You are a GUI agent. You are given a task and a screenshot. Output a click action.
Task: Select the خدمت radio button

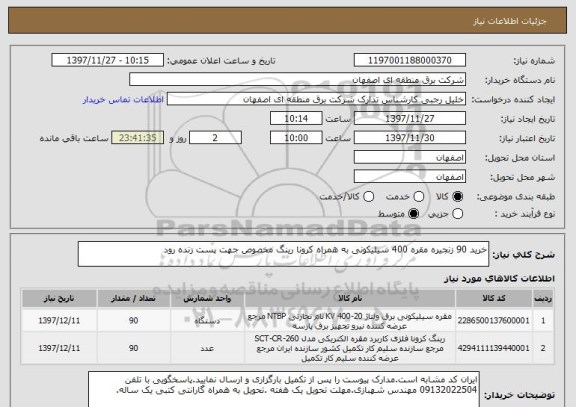(x=418, y=197)
